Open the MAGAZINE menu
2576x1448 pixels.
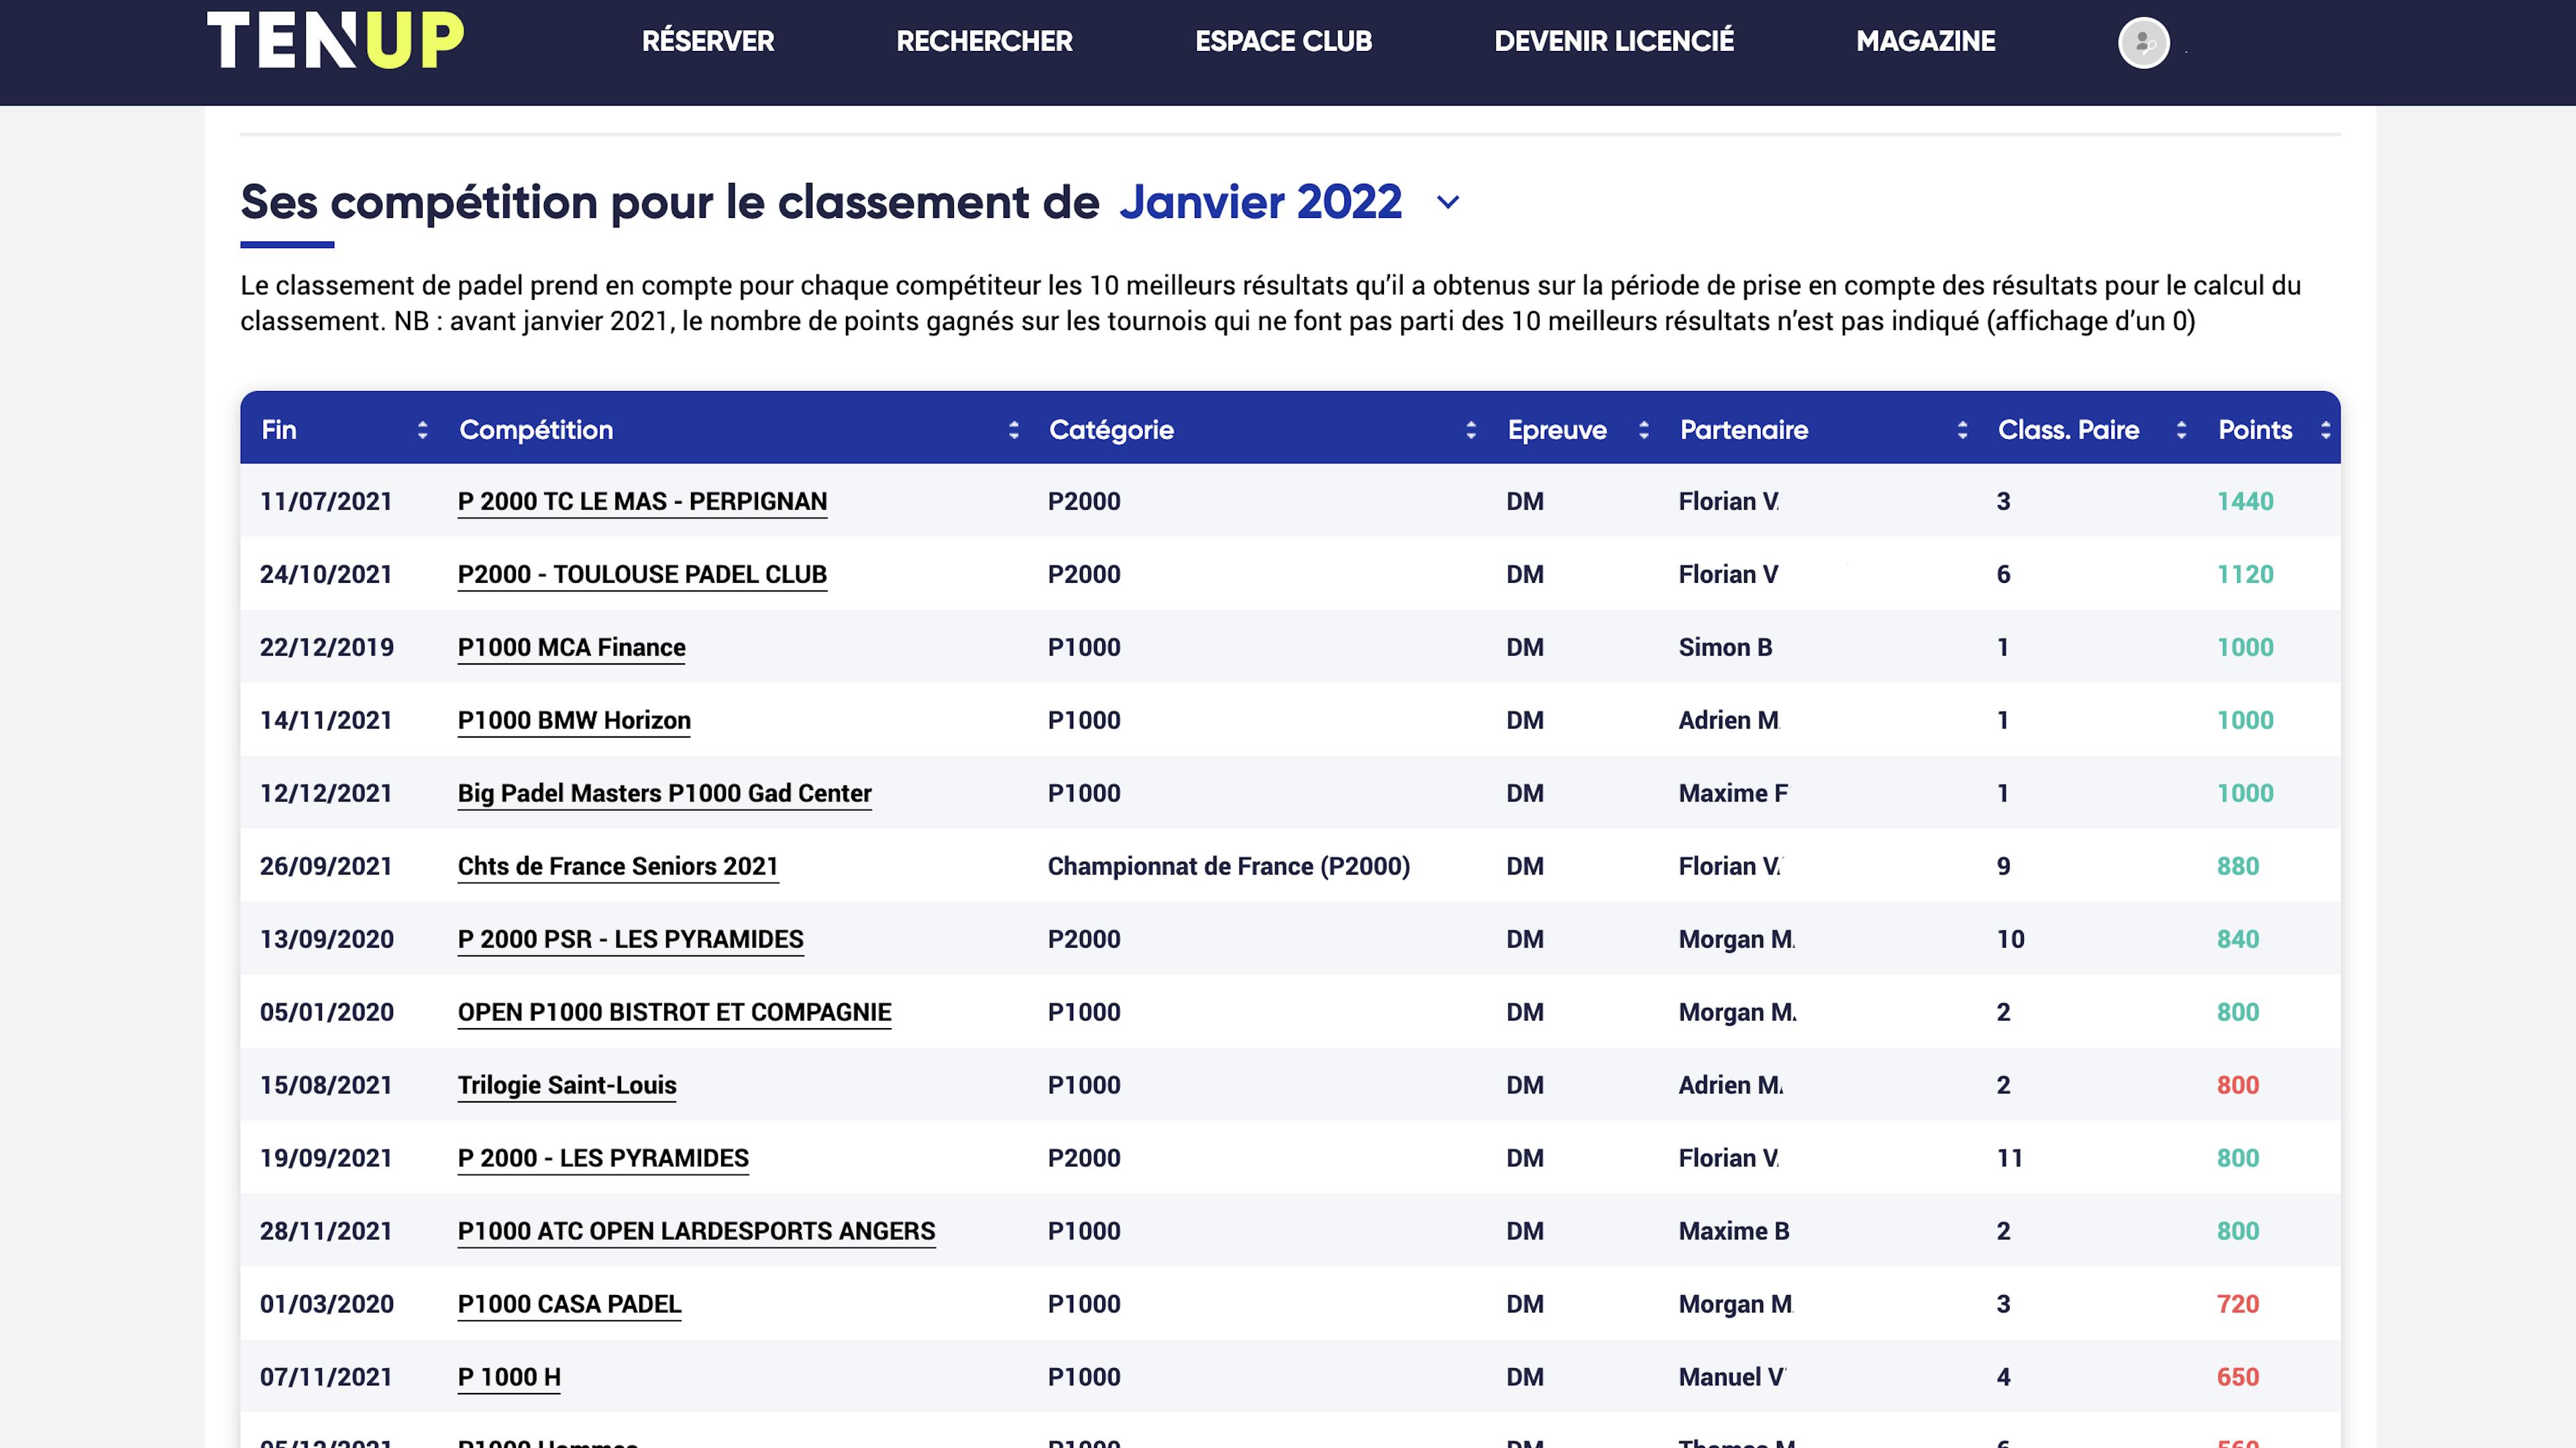[1925, 41]
